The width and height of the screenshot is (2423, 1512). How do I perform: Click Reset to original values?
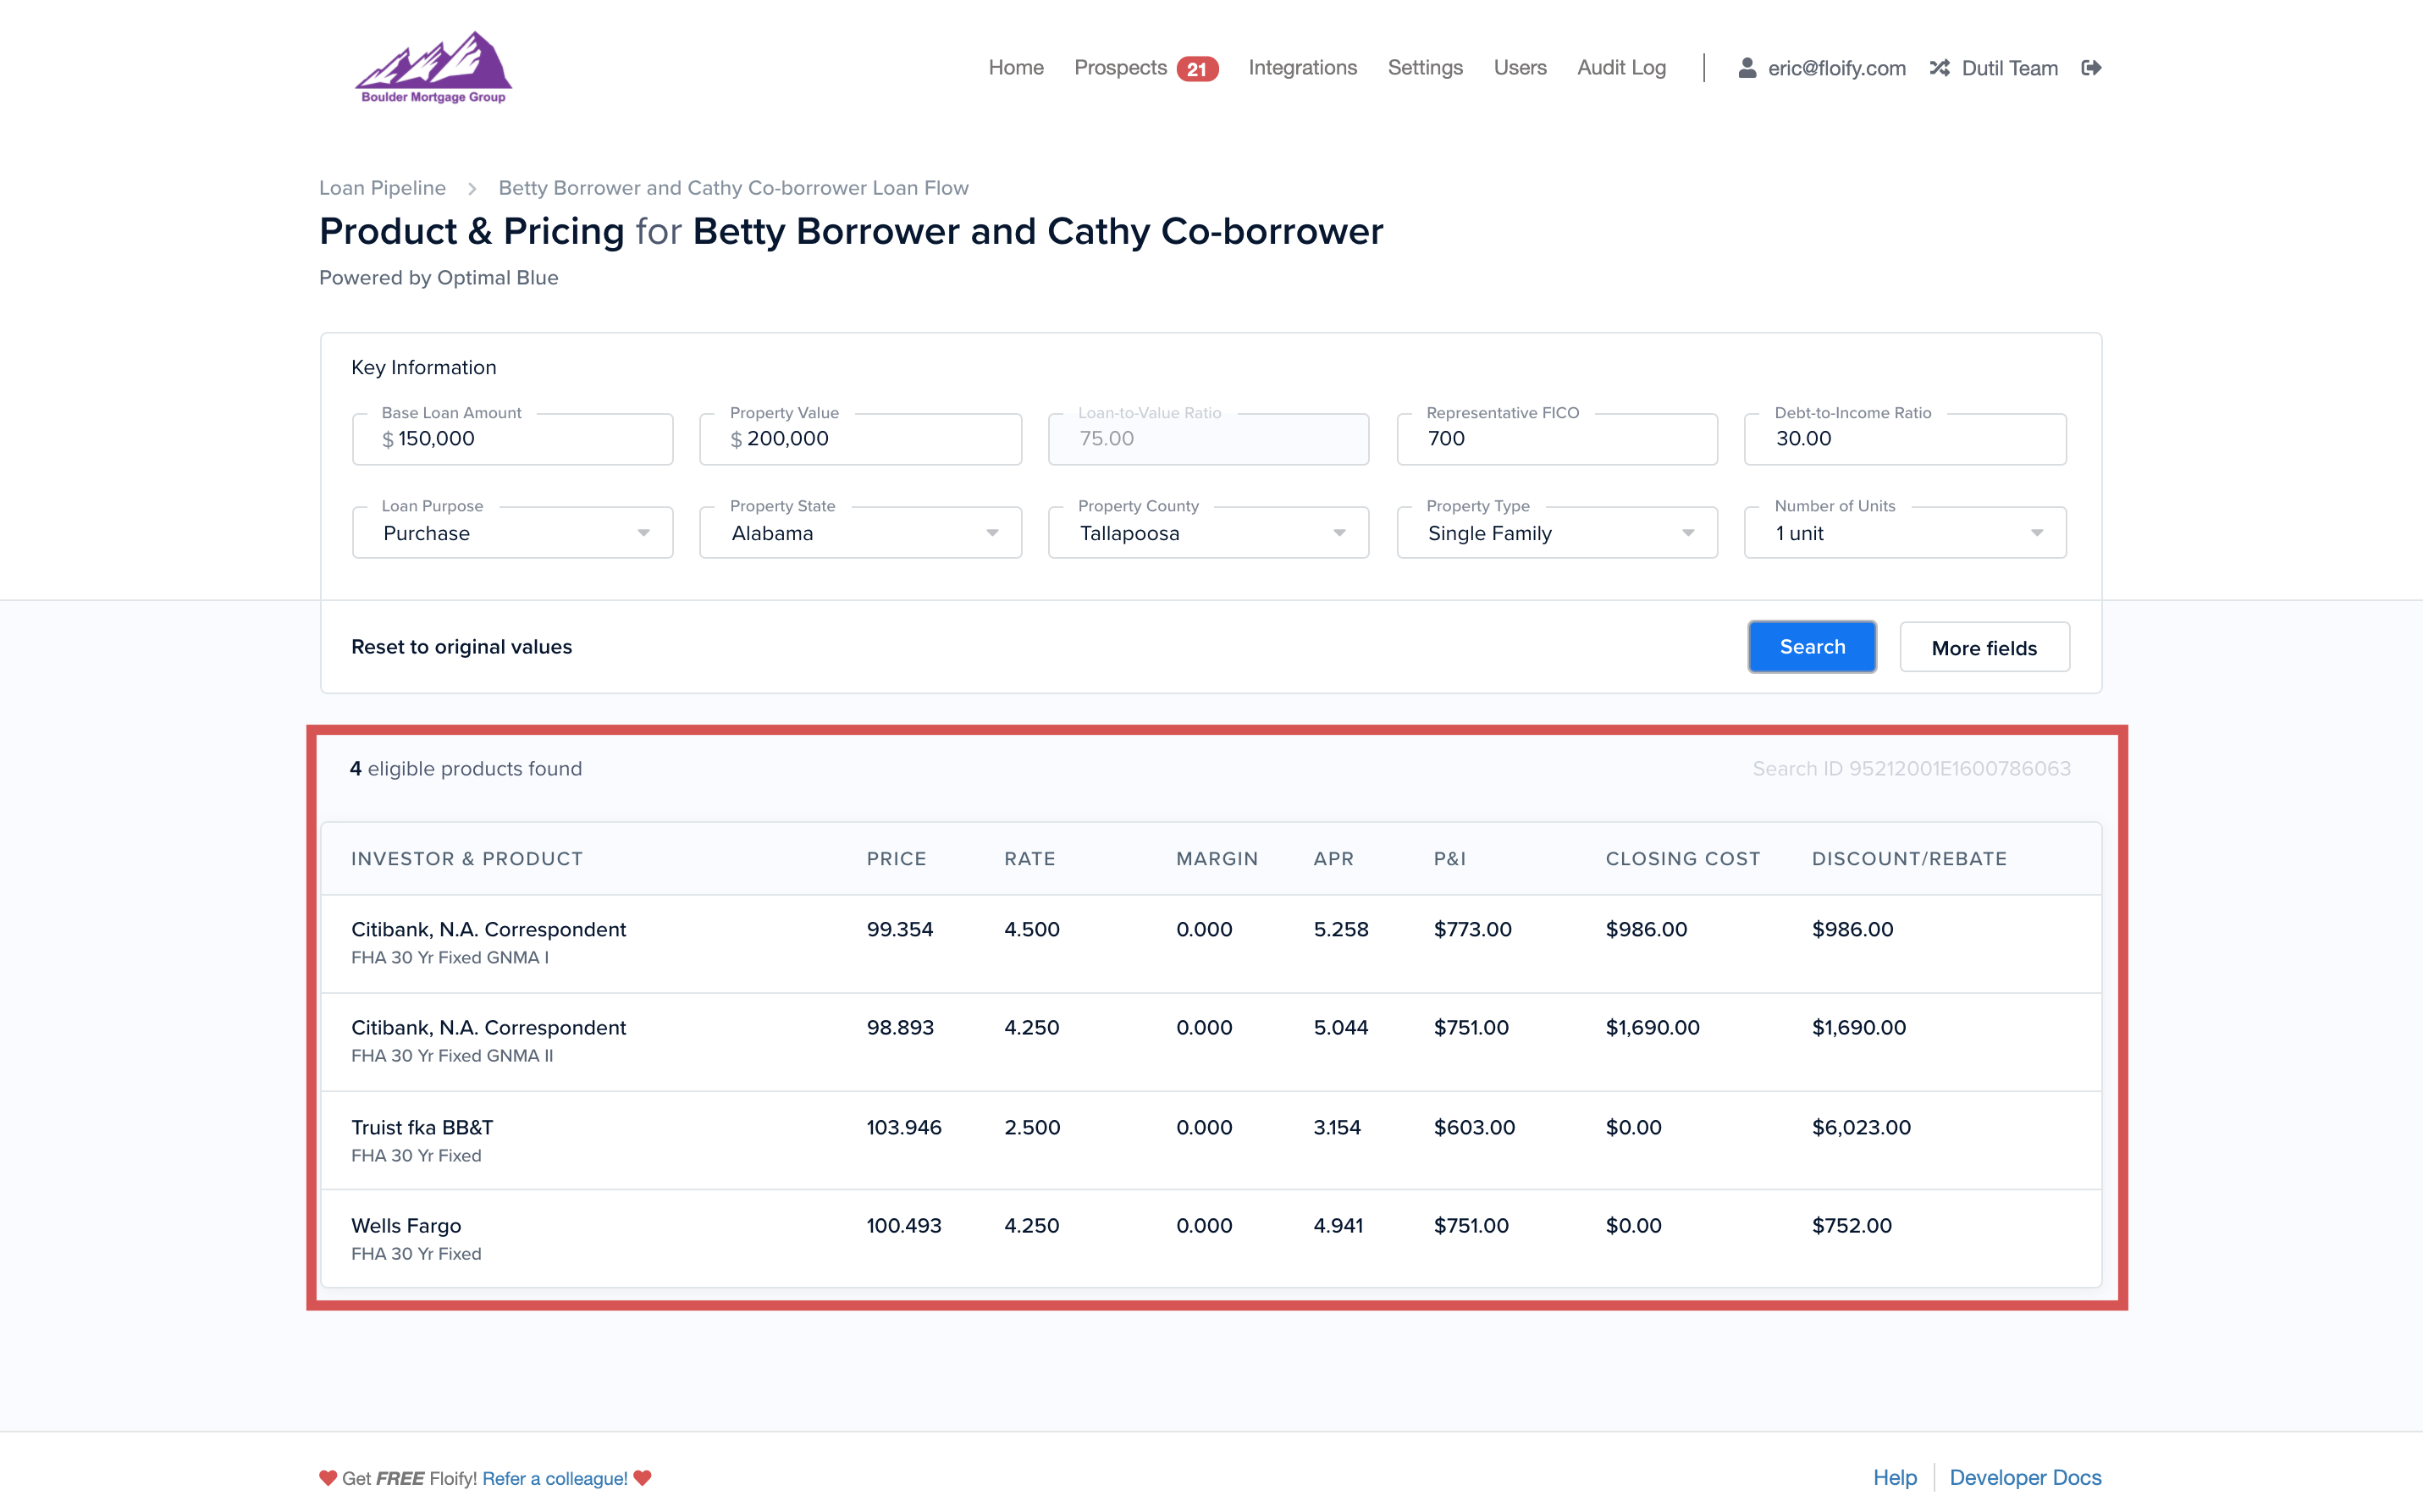click(x=461, y=646)
